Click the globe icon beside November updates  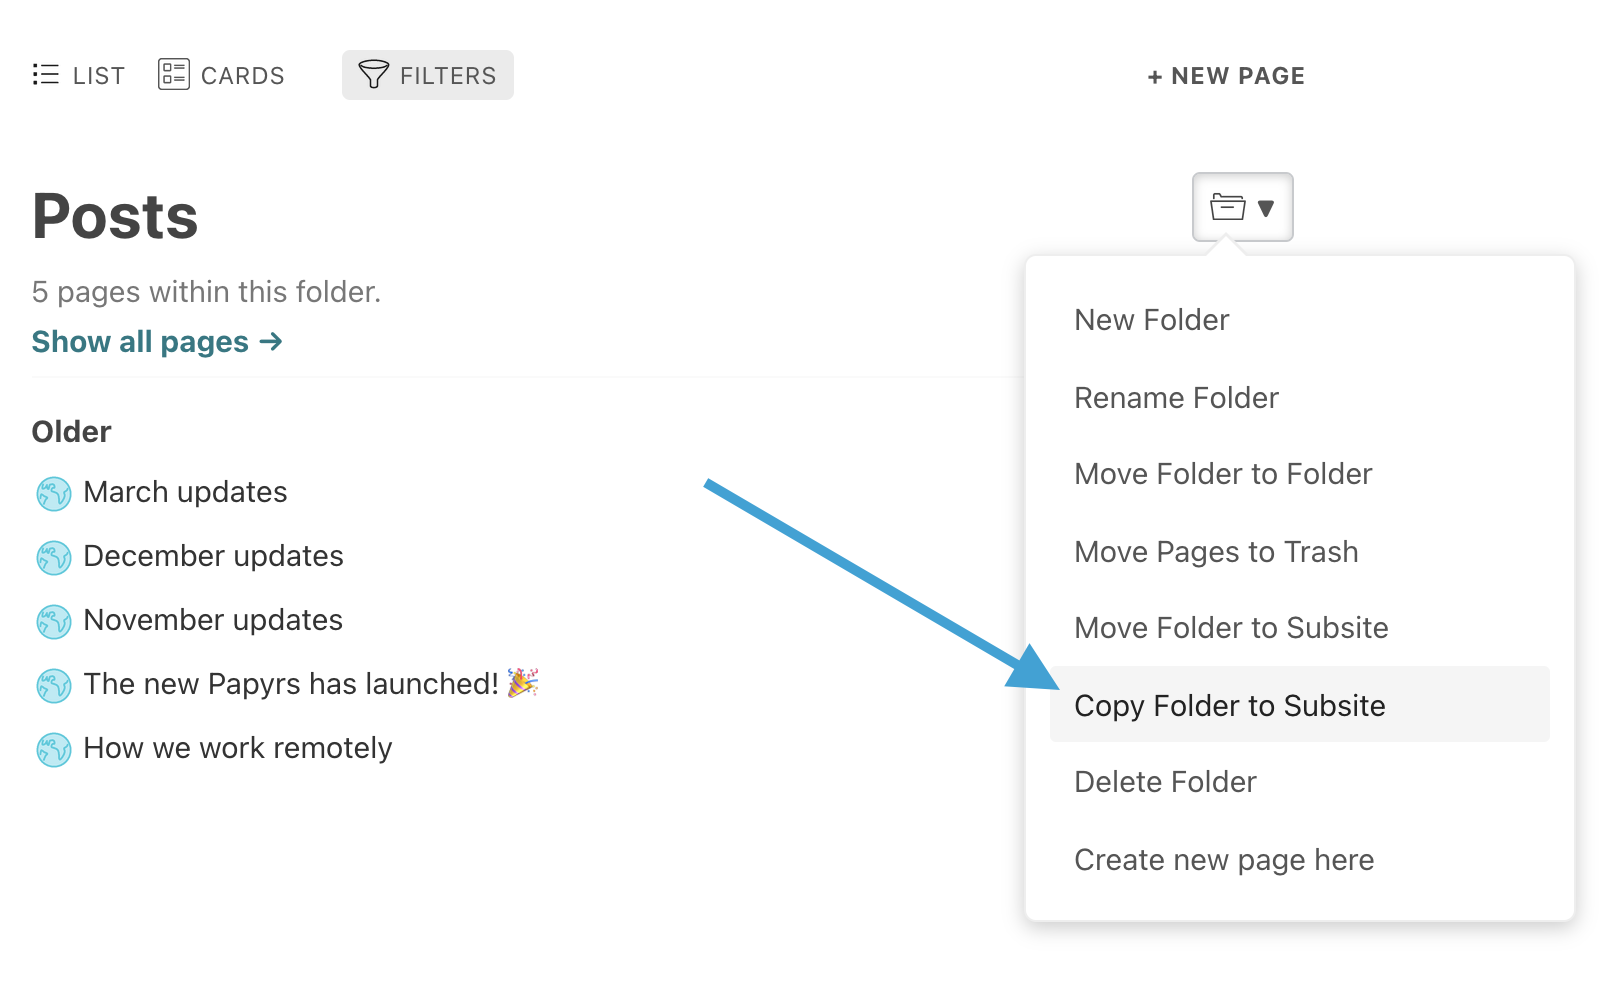[54, 621]
